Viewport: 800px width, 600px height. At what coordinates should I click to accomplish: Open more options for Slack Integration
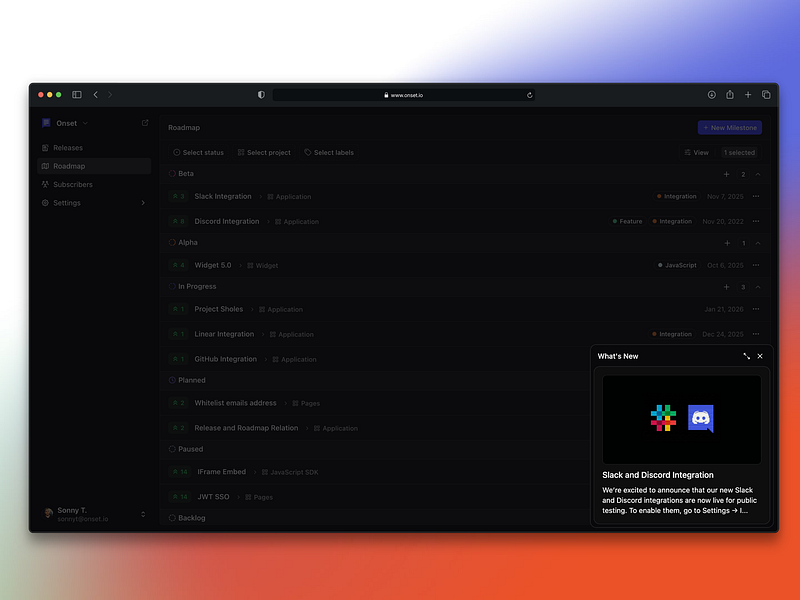coord(756,196)
